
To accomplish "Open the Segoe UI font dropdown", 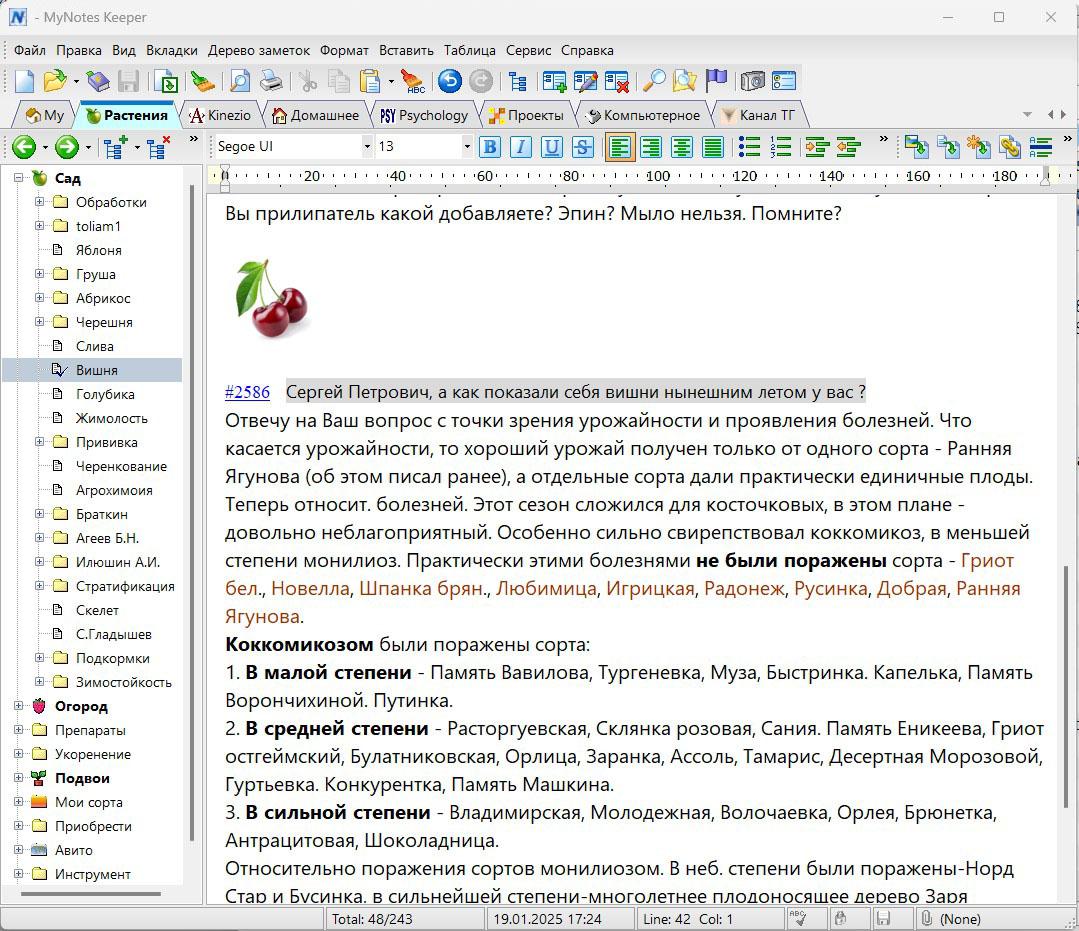I will tap(367, 147).
